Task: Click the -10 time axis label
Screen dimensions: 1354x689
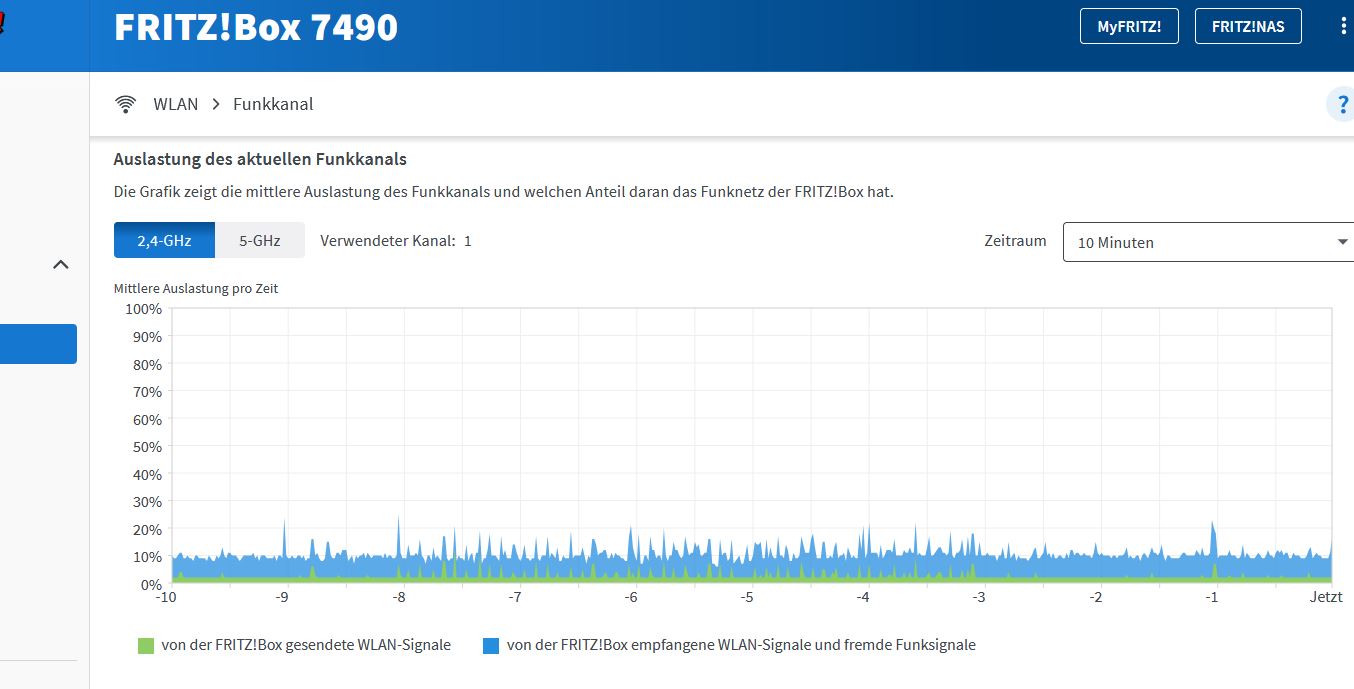Action: (166, 597)
